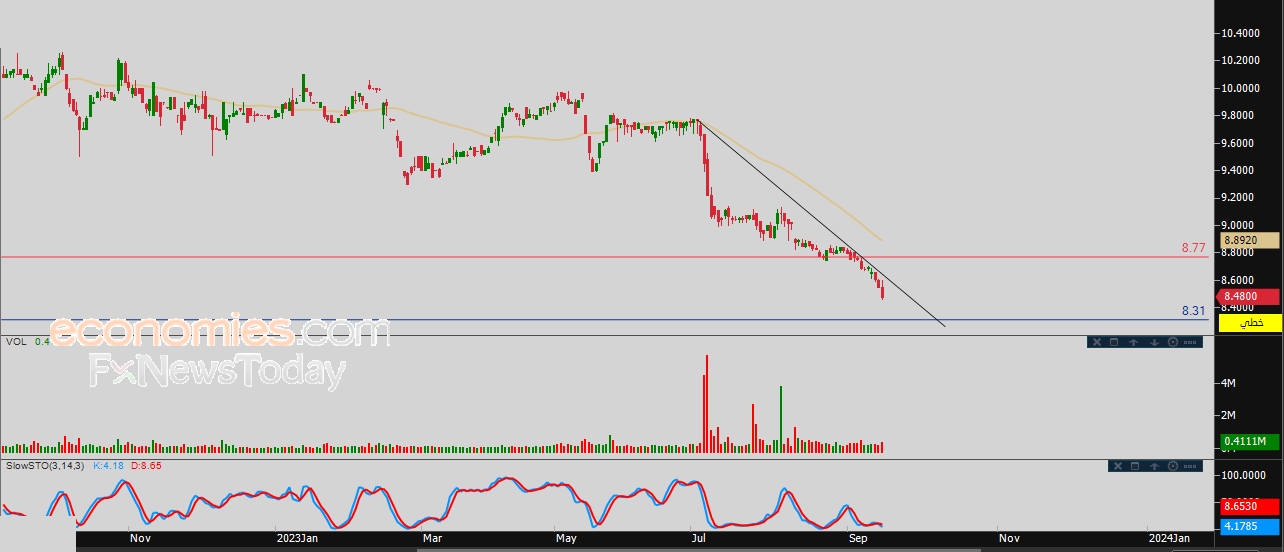1284x552 pixels.
Task: Click the Jul date on the time axis
Action: pyautogui.click(x=698, y=539)
